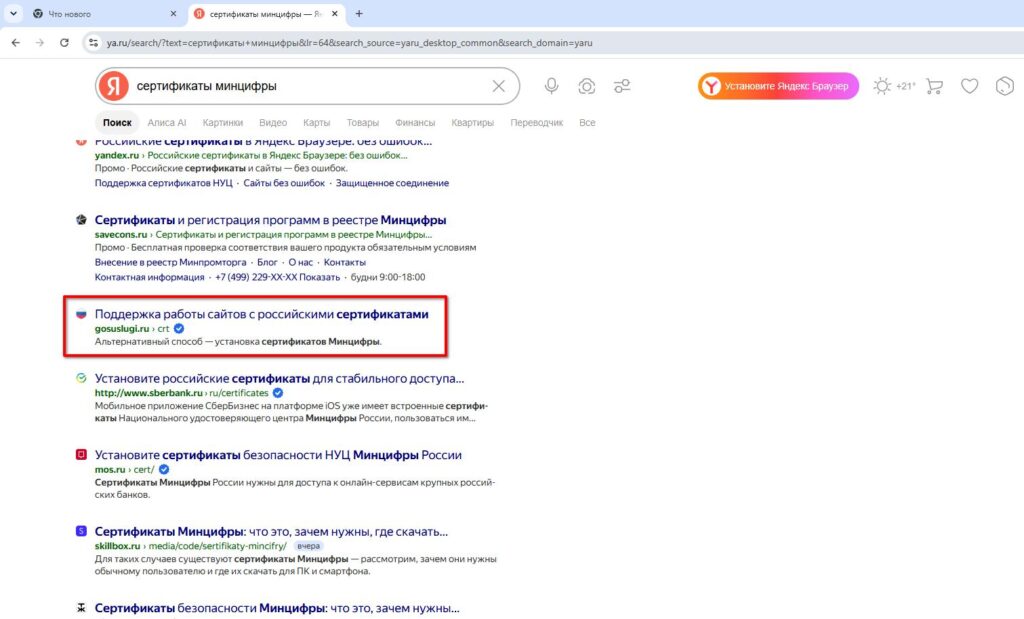Screen dimensions: 1024x619
Task: Open savecons.ru domain link
Action: coord(121,234)
